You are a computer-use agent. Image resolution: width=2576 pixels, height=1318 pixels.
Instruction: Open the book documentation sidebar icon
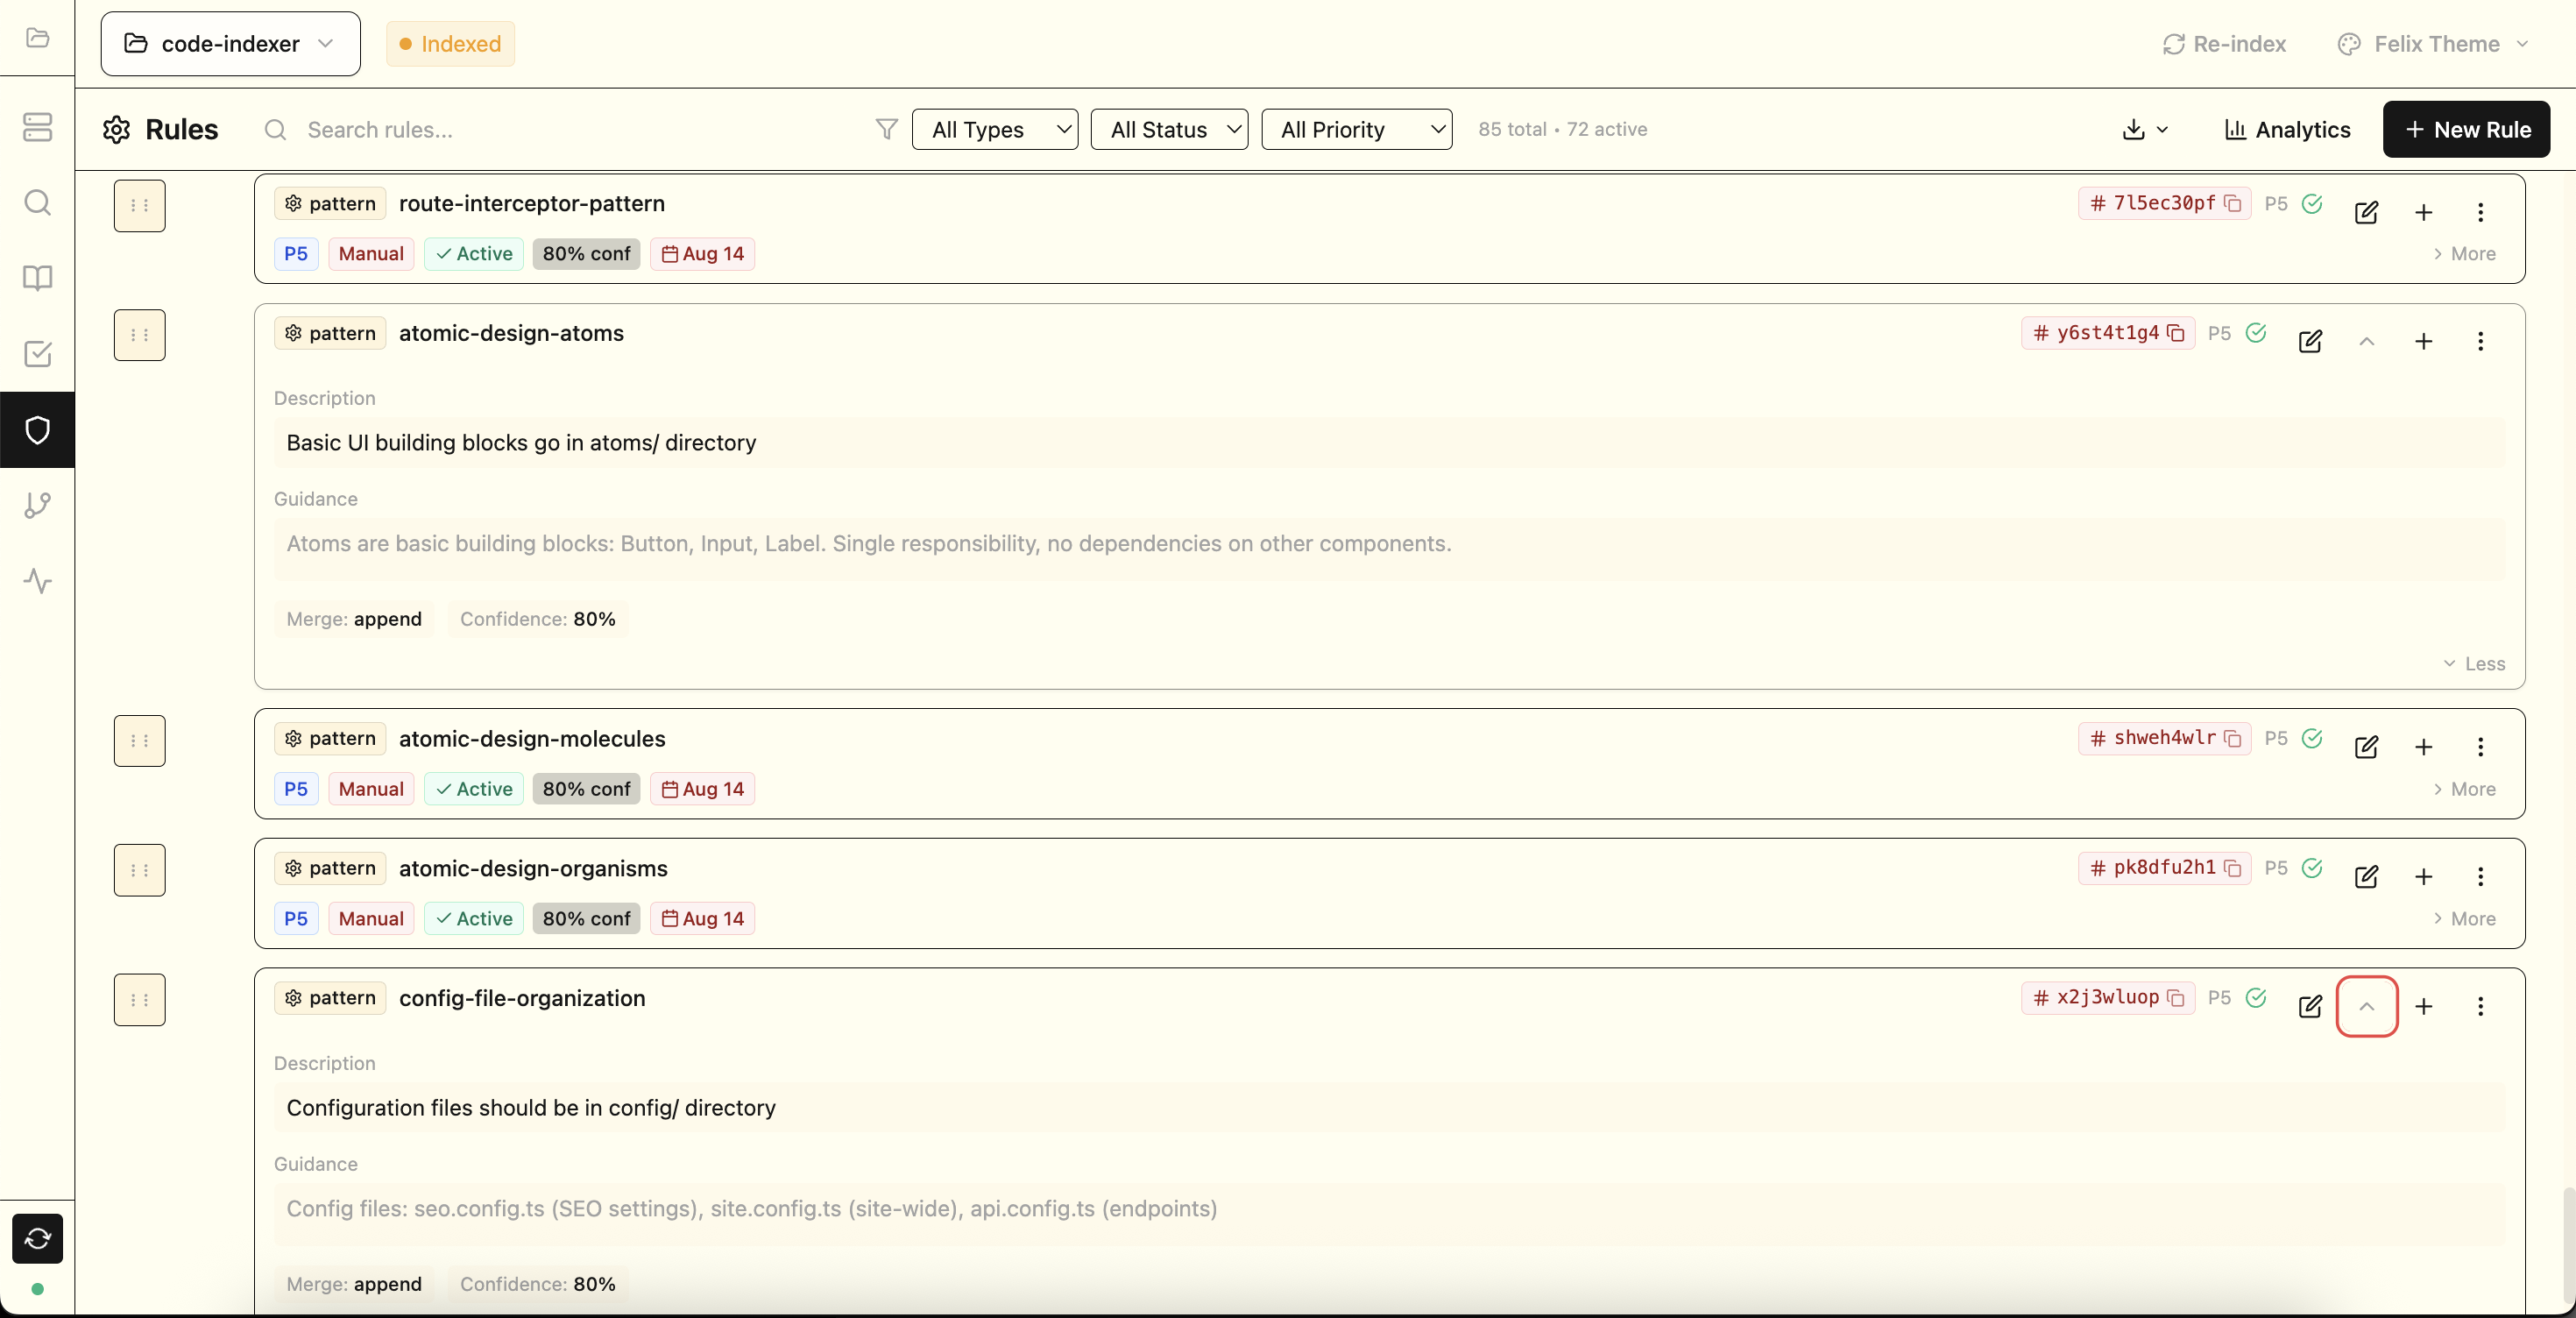[x=37, y=278]
